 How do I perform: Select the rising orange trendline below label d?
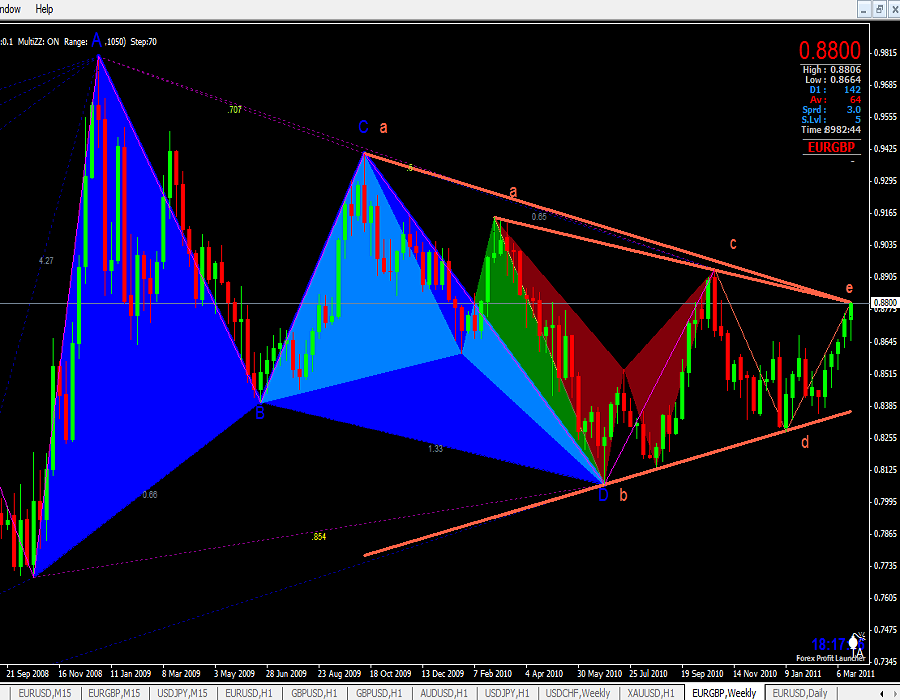(608, 483)
